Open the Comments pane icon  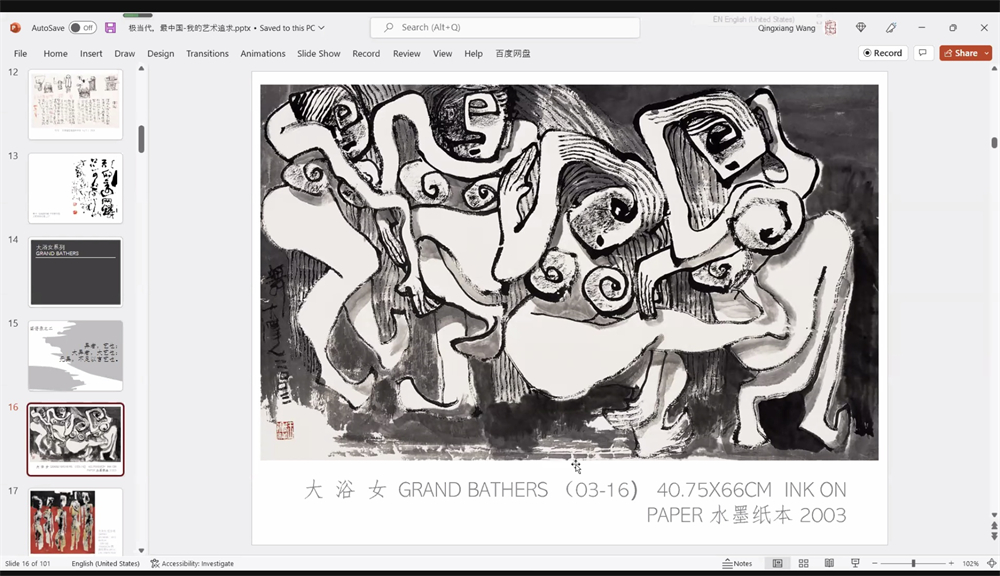pos(923,53)
